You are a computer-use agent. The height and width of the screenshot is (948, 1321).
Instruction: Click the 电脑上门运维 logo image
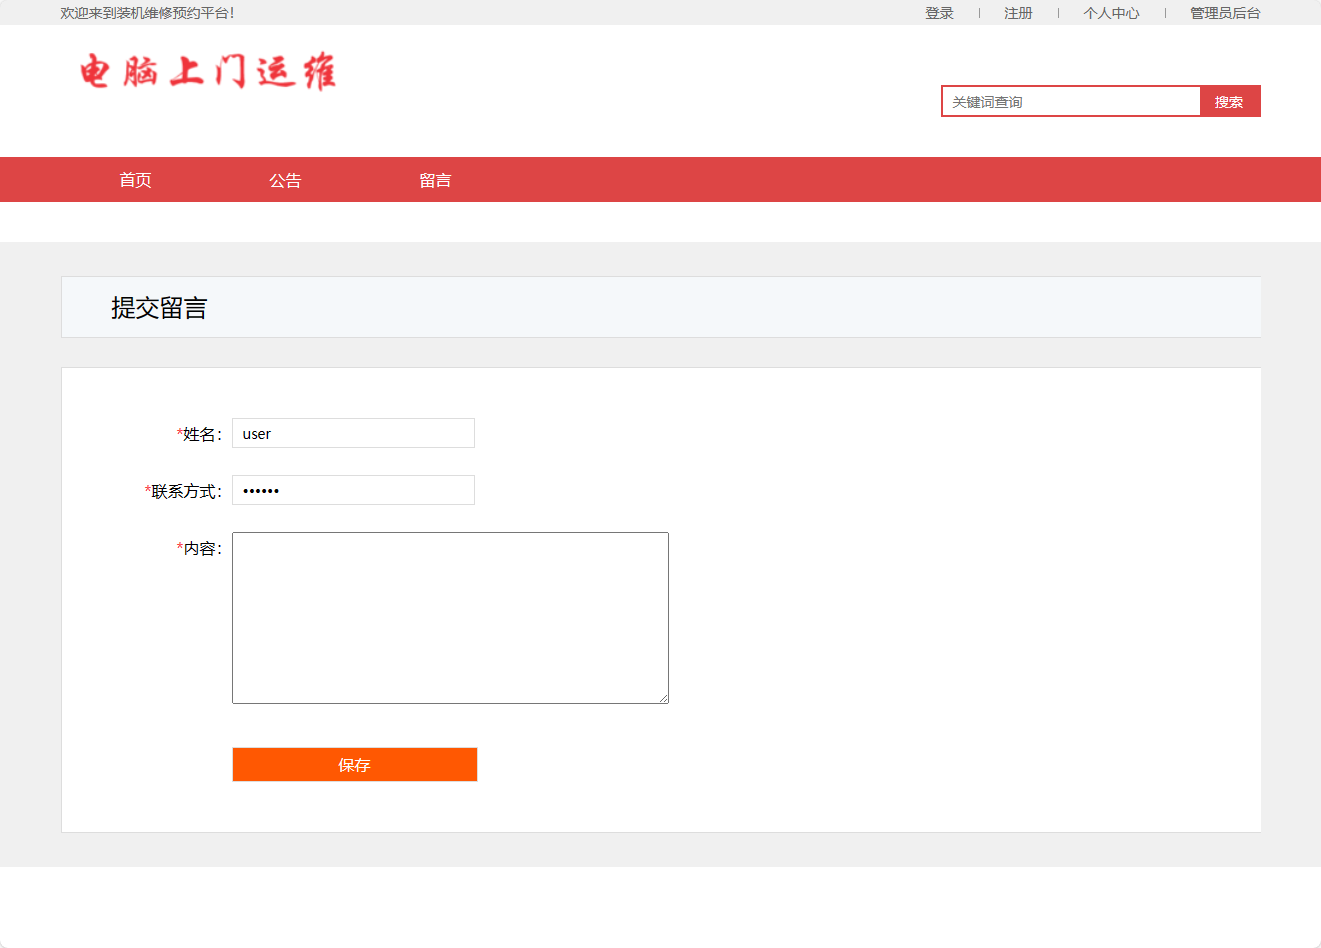pyautogui.click(x=206, y=72)
